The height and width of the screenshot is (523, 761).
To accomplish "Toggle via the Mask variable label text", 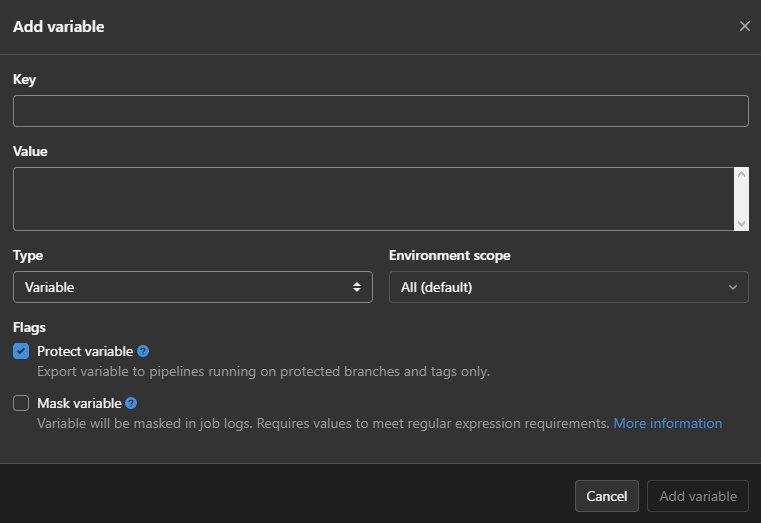I will (79, 403).
